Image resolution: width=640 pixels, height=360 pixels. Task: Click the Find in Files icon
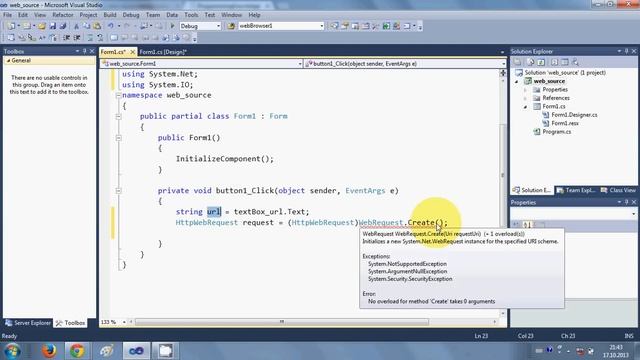(231, 26)
